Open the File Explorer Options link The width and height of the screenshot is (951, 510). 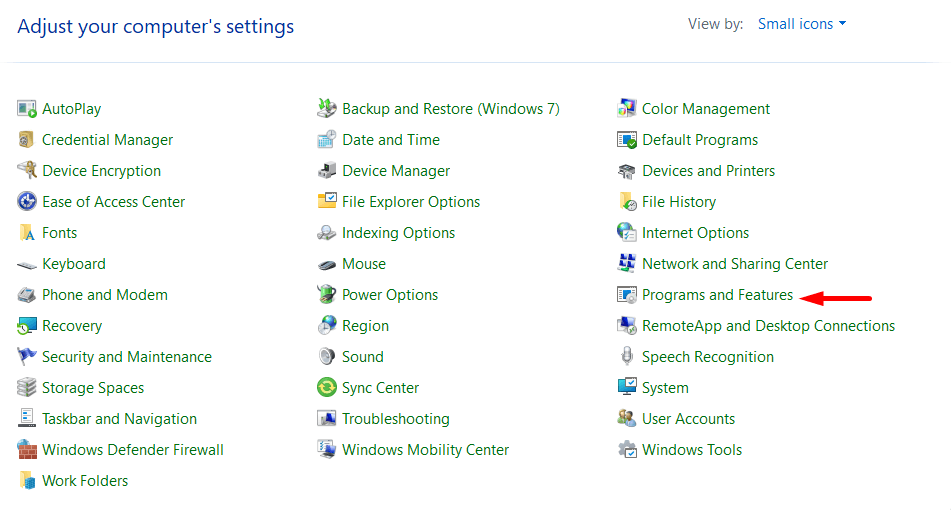coord(411,202)
